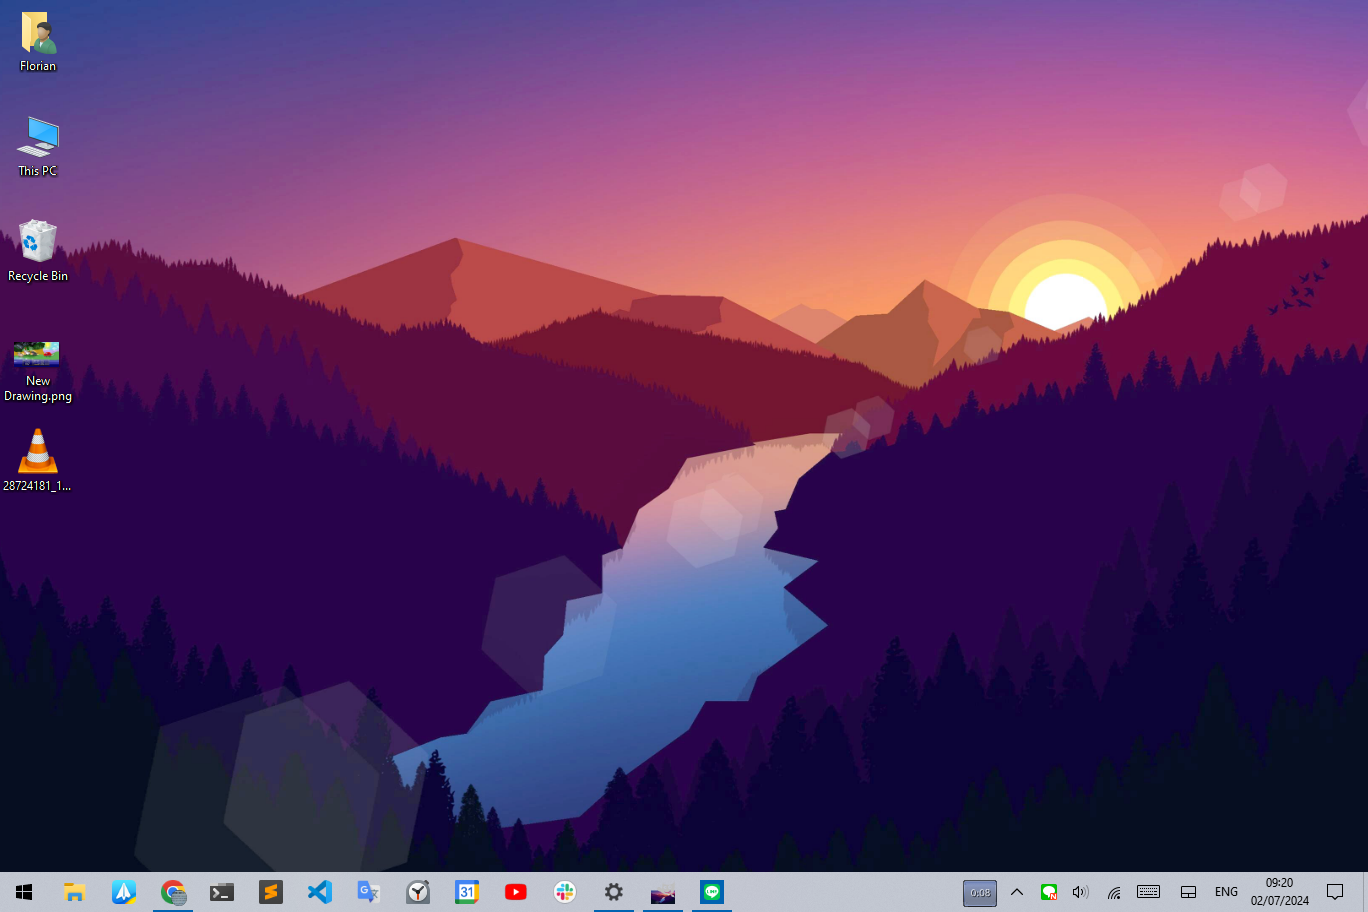This screenshot has width=1368, height=912.
Task: Launch Sublime Text from the taskbar
Action: [271, 892]
